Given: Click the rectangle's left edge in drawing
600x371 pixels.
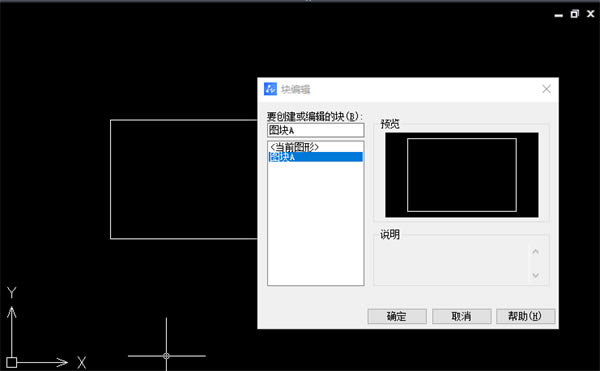Looking at the screenshot, I should point(111,179).
